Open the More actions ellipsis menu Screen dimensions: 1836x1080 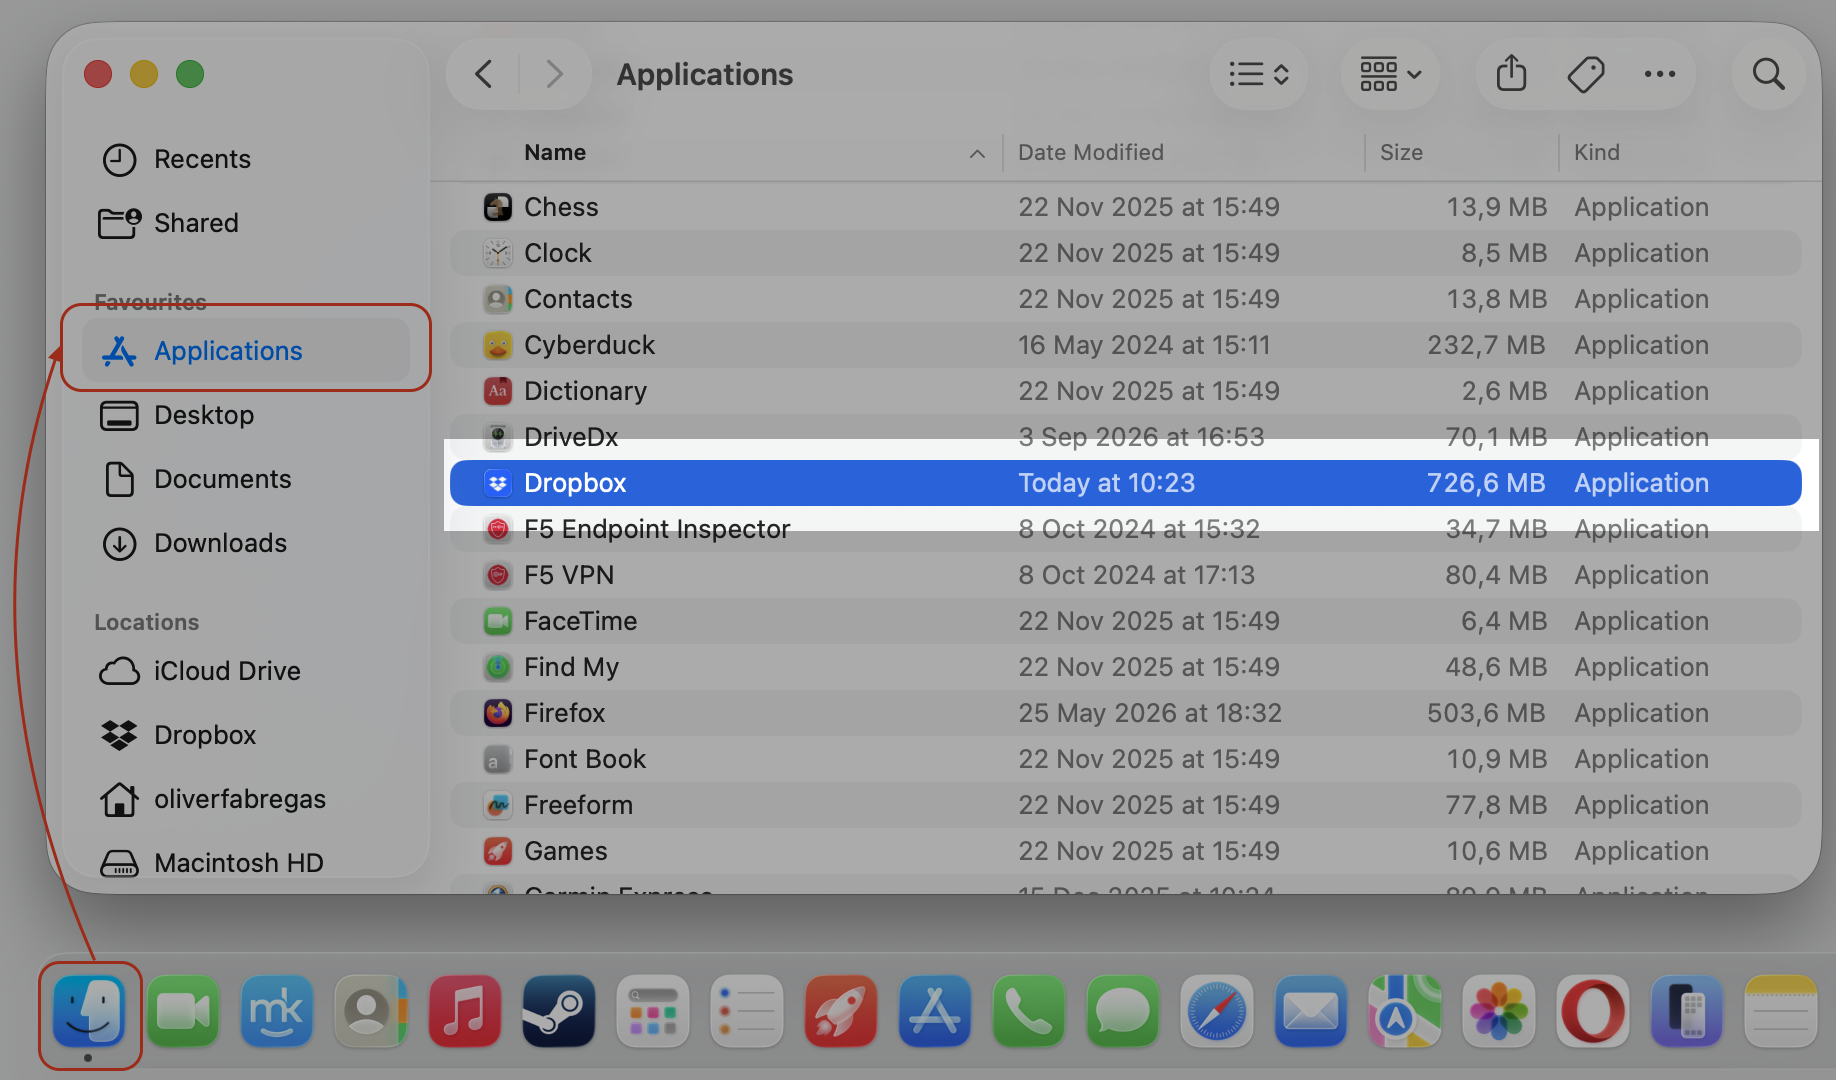click(1660, 74)
